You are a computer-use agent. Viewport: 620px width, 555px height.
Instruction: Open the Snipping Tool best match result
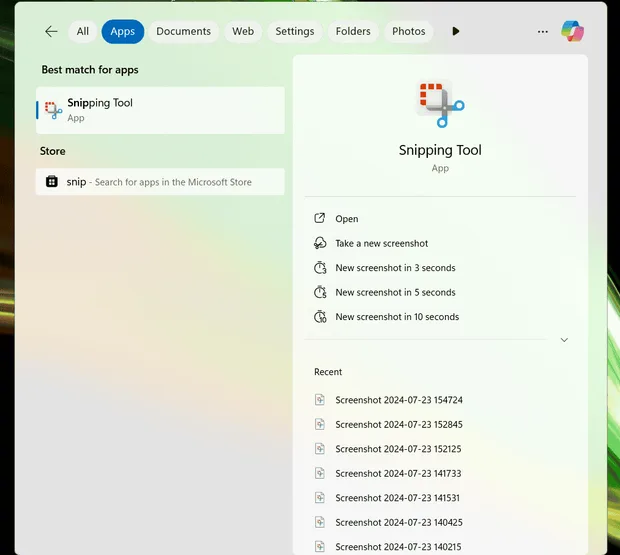point(160,110)
